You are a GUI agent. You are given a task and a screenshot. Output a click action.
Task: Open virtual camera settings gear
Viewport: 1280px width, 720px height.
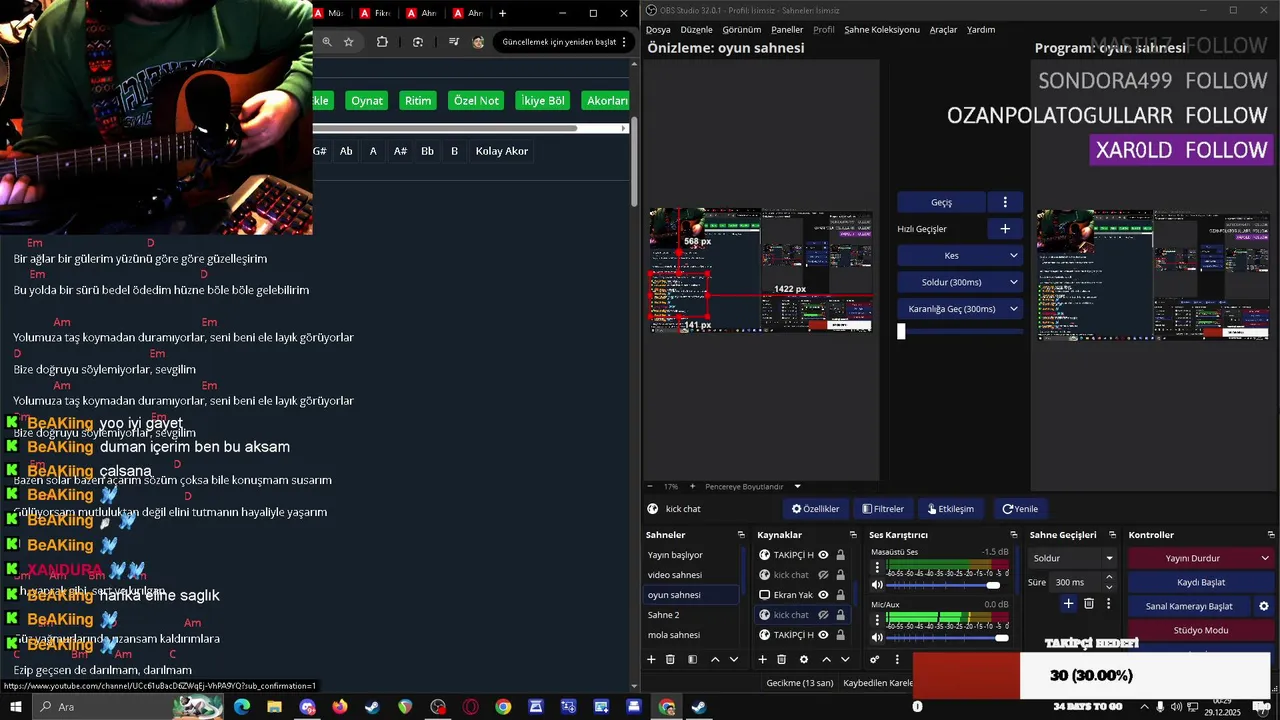(1263, 606)
